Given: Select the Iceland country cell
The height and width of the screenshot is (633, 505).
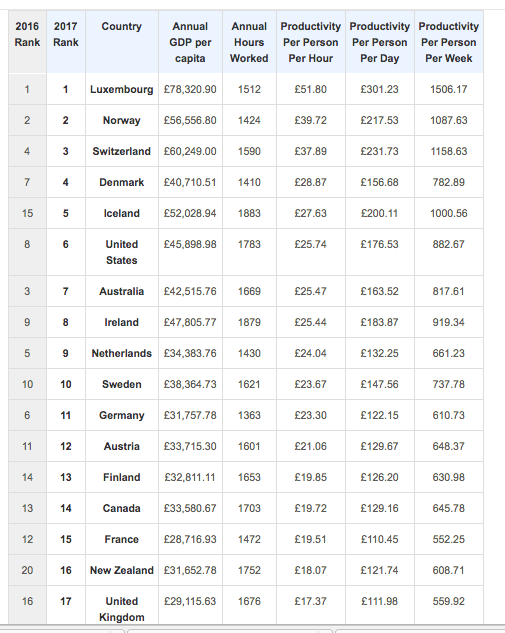Looking at the screenshot, I should [x=122, y=213].
